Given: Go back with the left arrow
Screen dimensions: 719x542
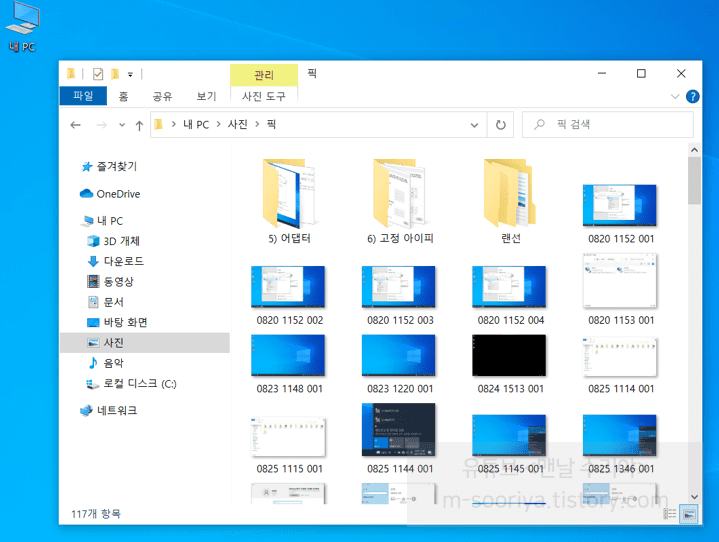Looking at the screenshot, I should pos(76,125).
